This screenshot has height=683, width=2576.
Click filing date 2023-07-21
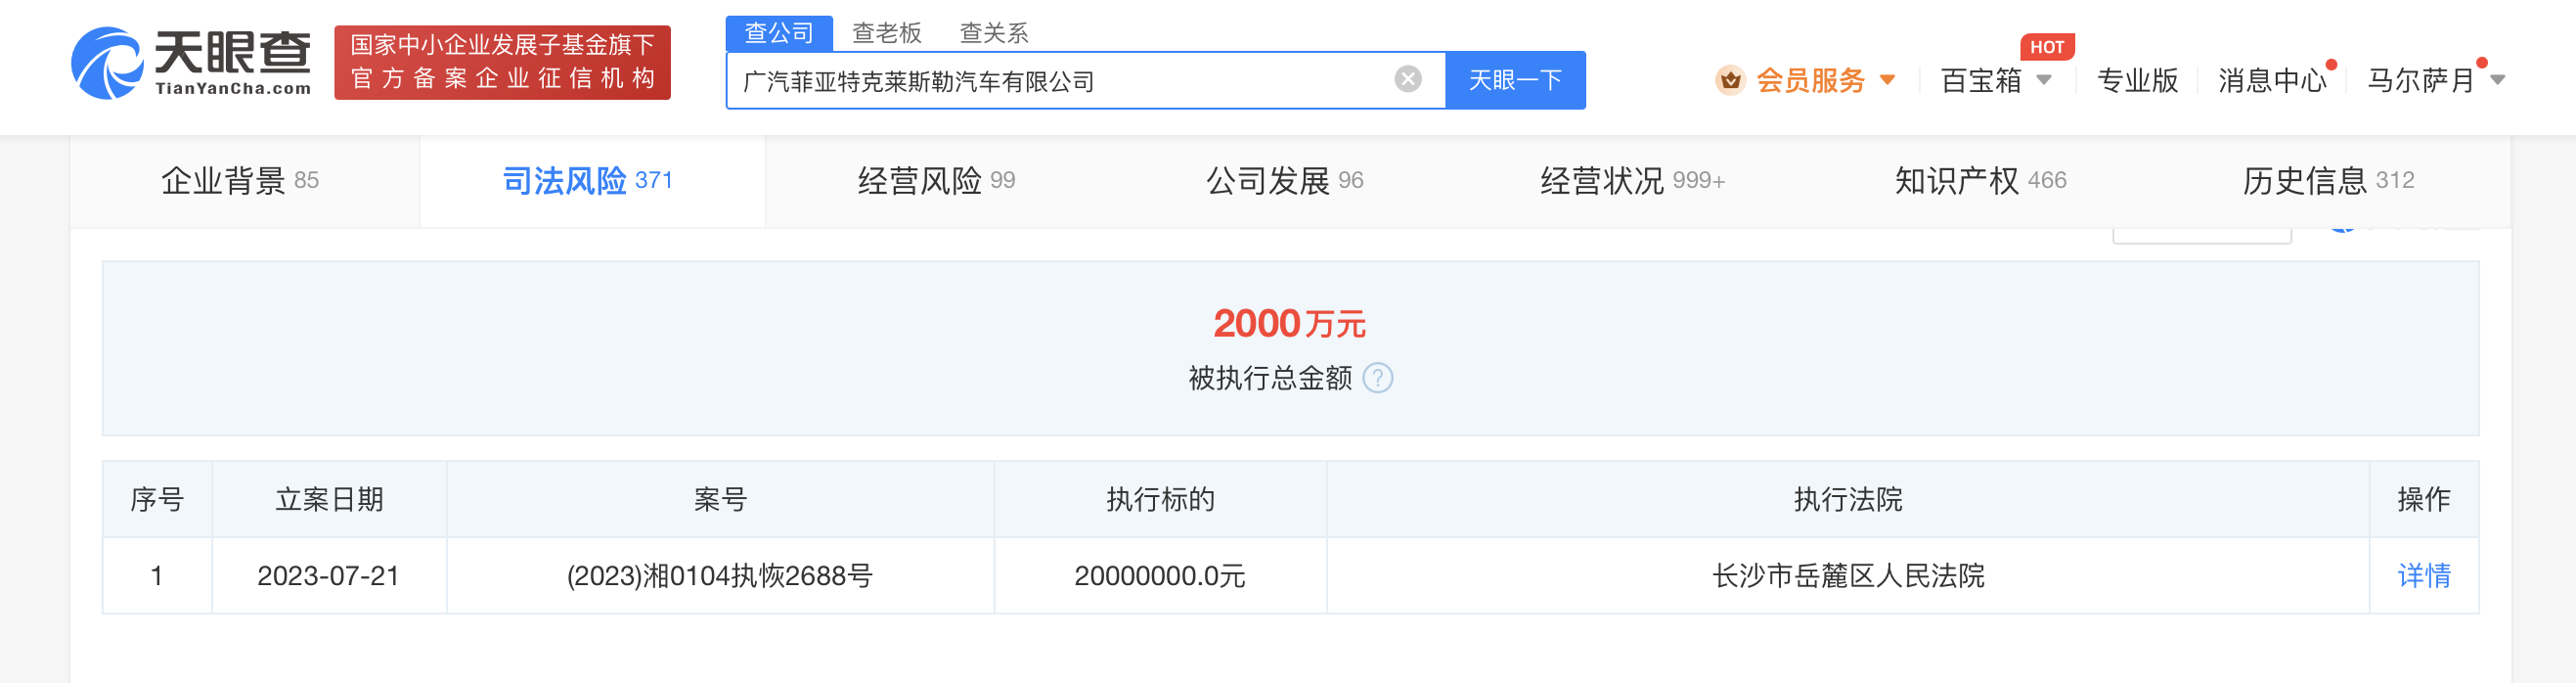point(328,576)
